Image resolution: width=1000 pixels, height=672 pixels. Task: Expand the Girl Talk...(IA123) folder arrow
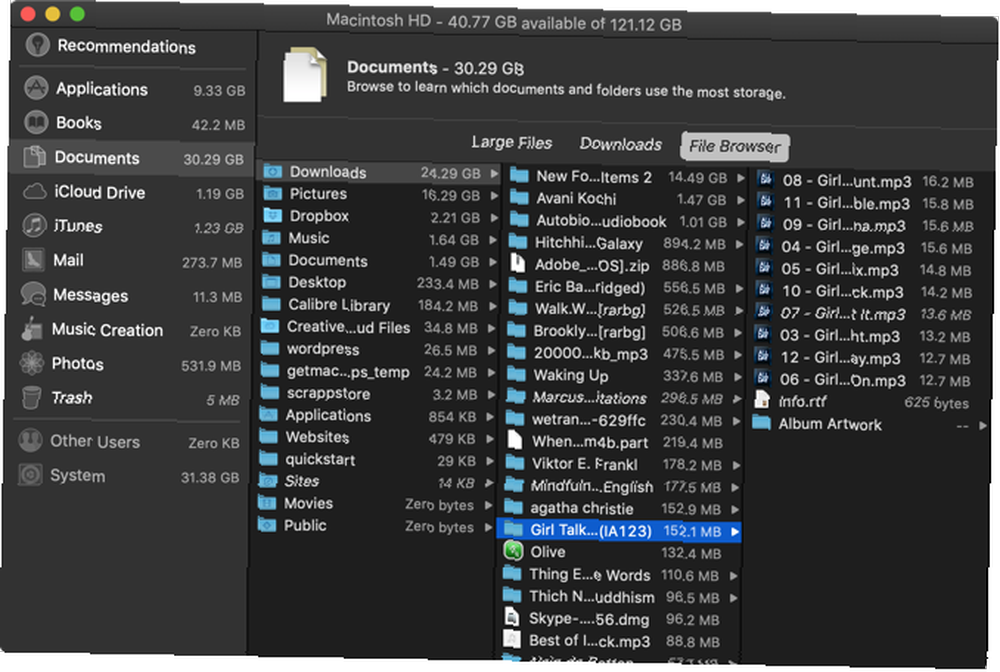click(x=735, y=531)
